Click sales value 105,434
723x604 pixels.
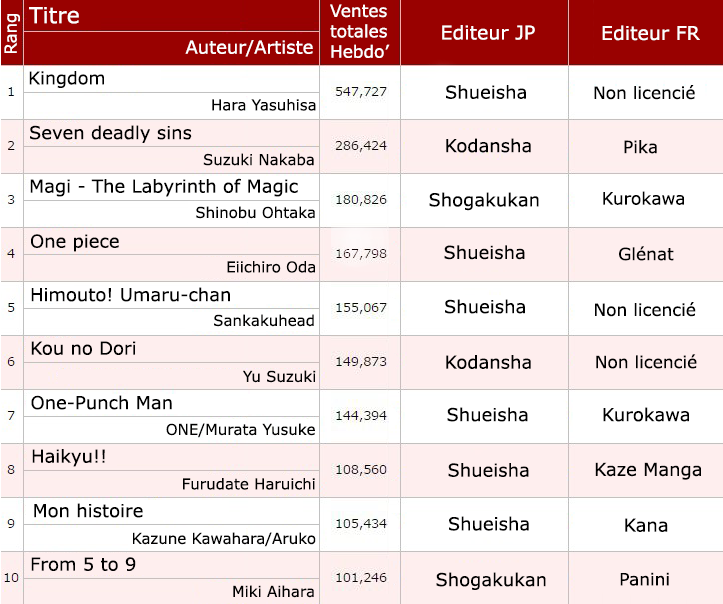(361, 523)
